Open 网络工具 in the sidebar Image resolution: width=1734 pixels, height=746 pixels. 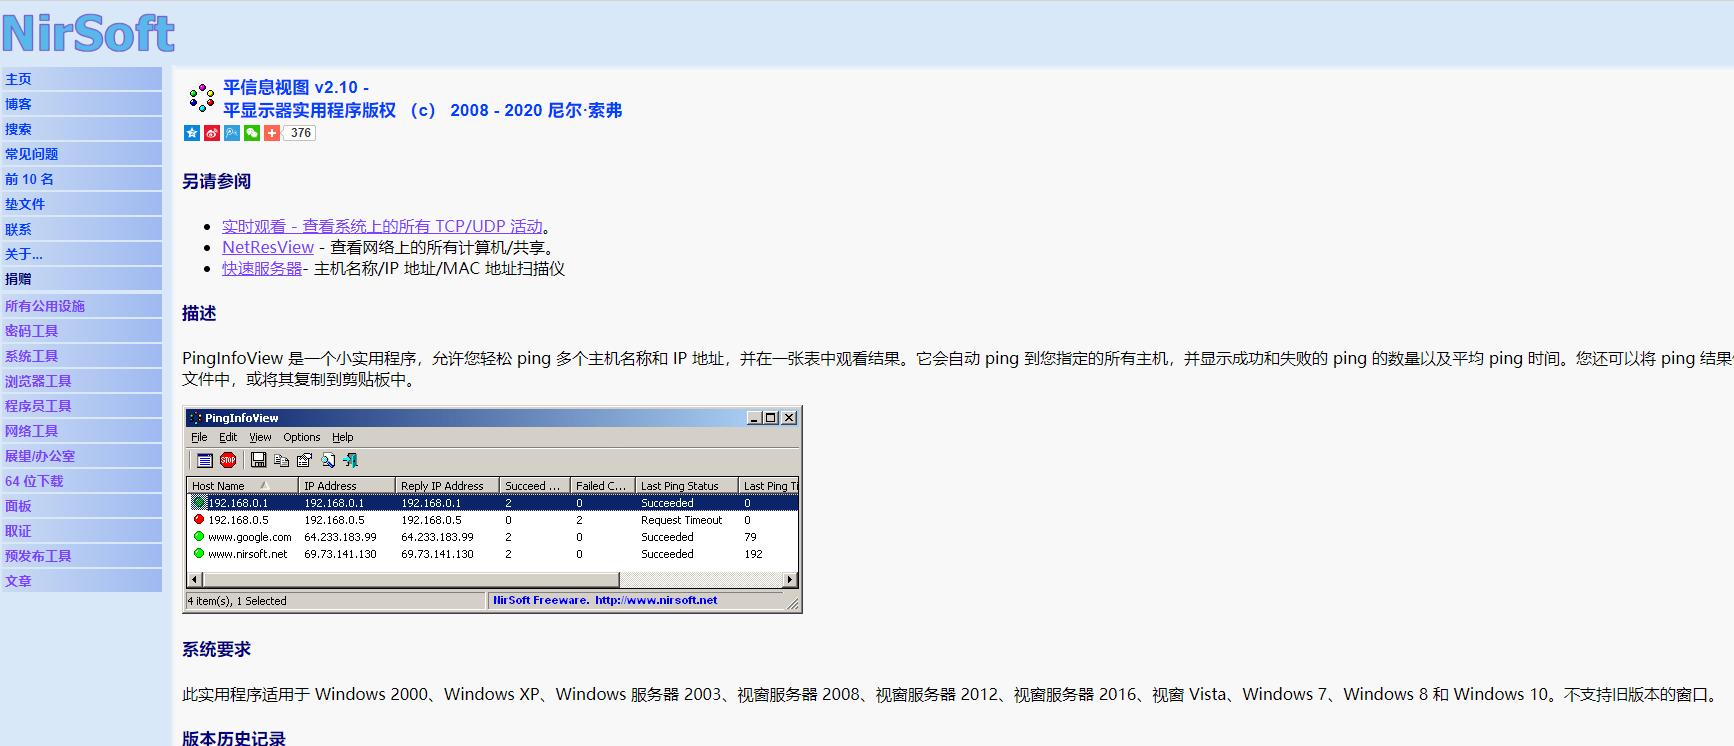point(81,431)
